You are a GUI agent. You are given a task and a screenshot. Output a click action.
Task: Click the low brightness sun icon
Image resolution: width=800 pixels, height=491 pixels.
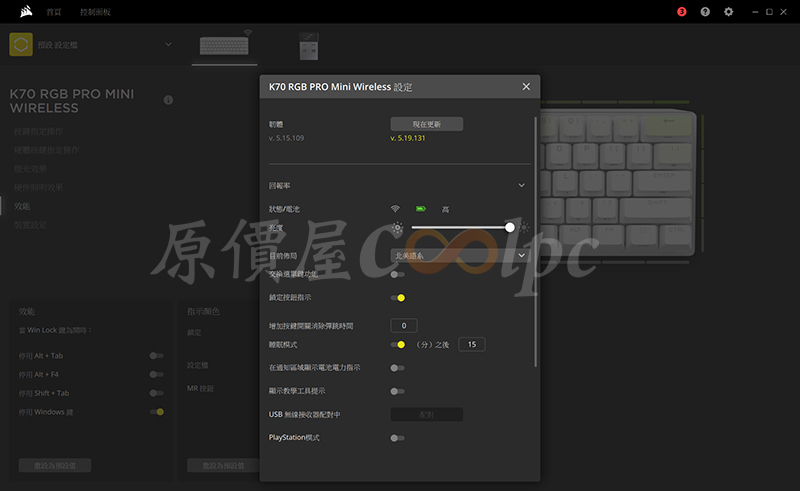pos(397,228)
